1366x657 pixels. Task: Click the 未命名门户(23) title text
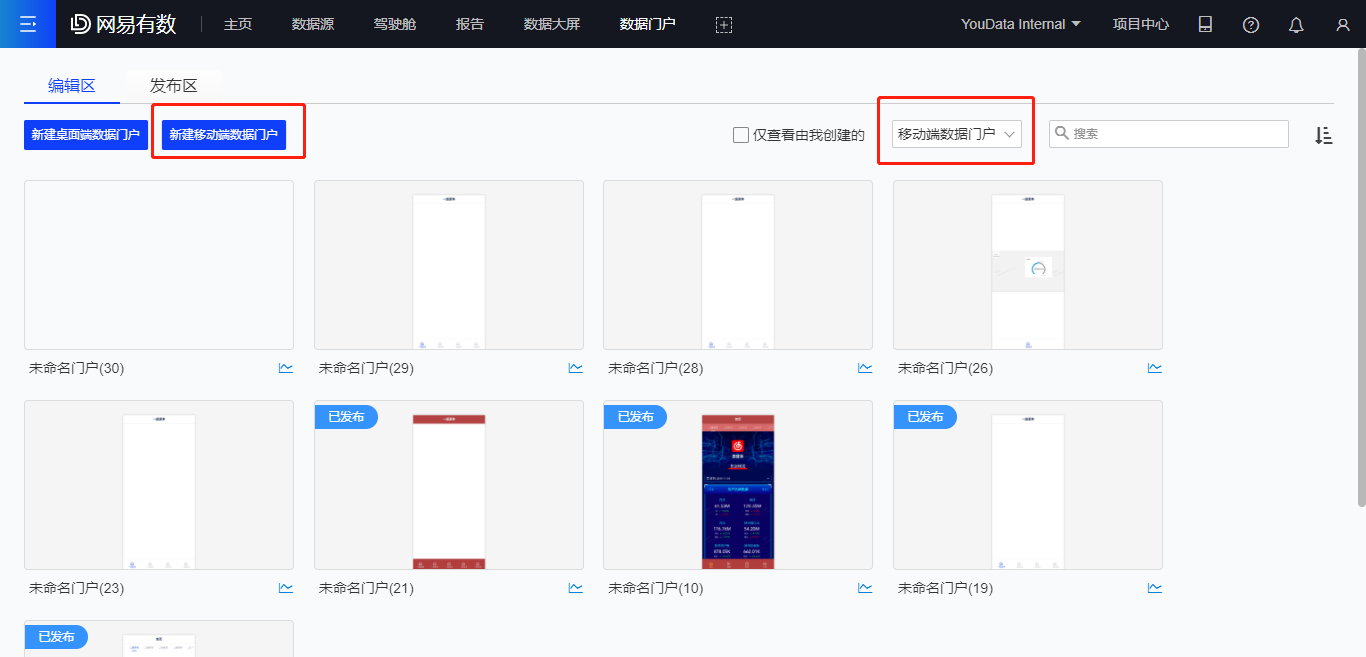[77, 588]
